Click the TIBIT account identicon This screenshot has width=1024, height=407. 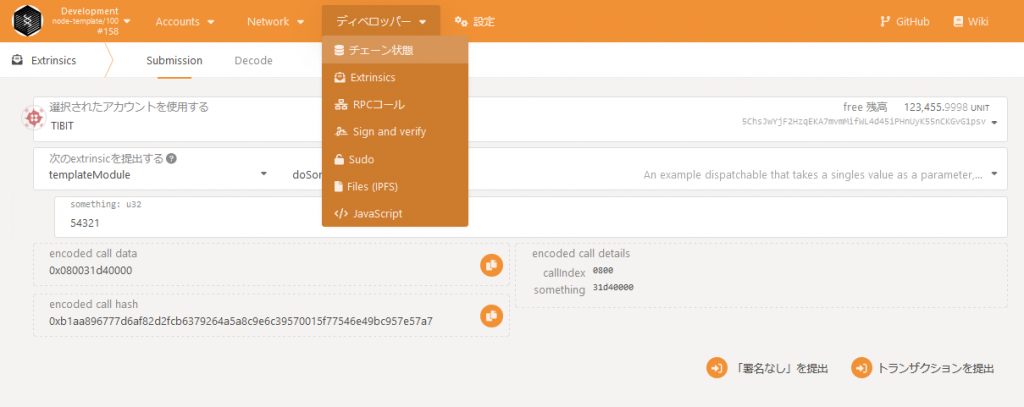(x=33, y=118)
